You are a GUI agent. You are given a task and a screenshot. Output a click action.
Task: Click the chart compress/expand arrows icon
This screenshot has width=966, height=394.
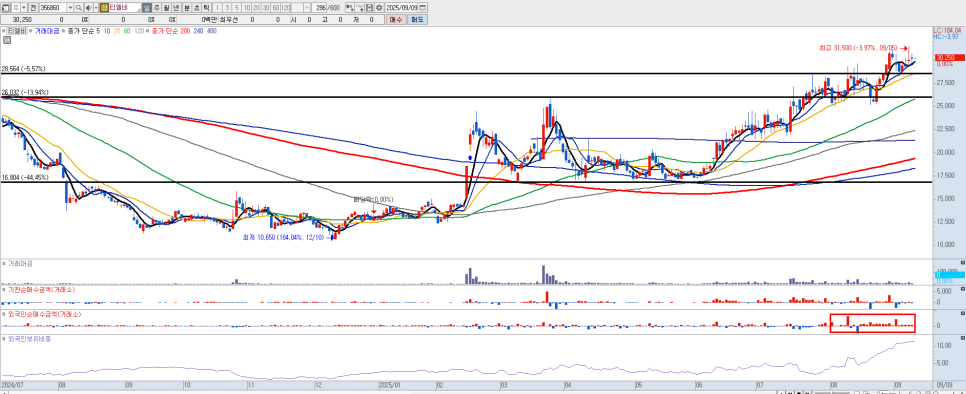tap(350, 7)
